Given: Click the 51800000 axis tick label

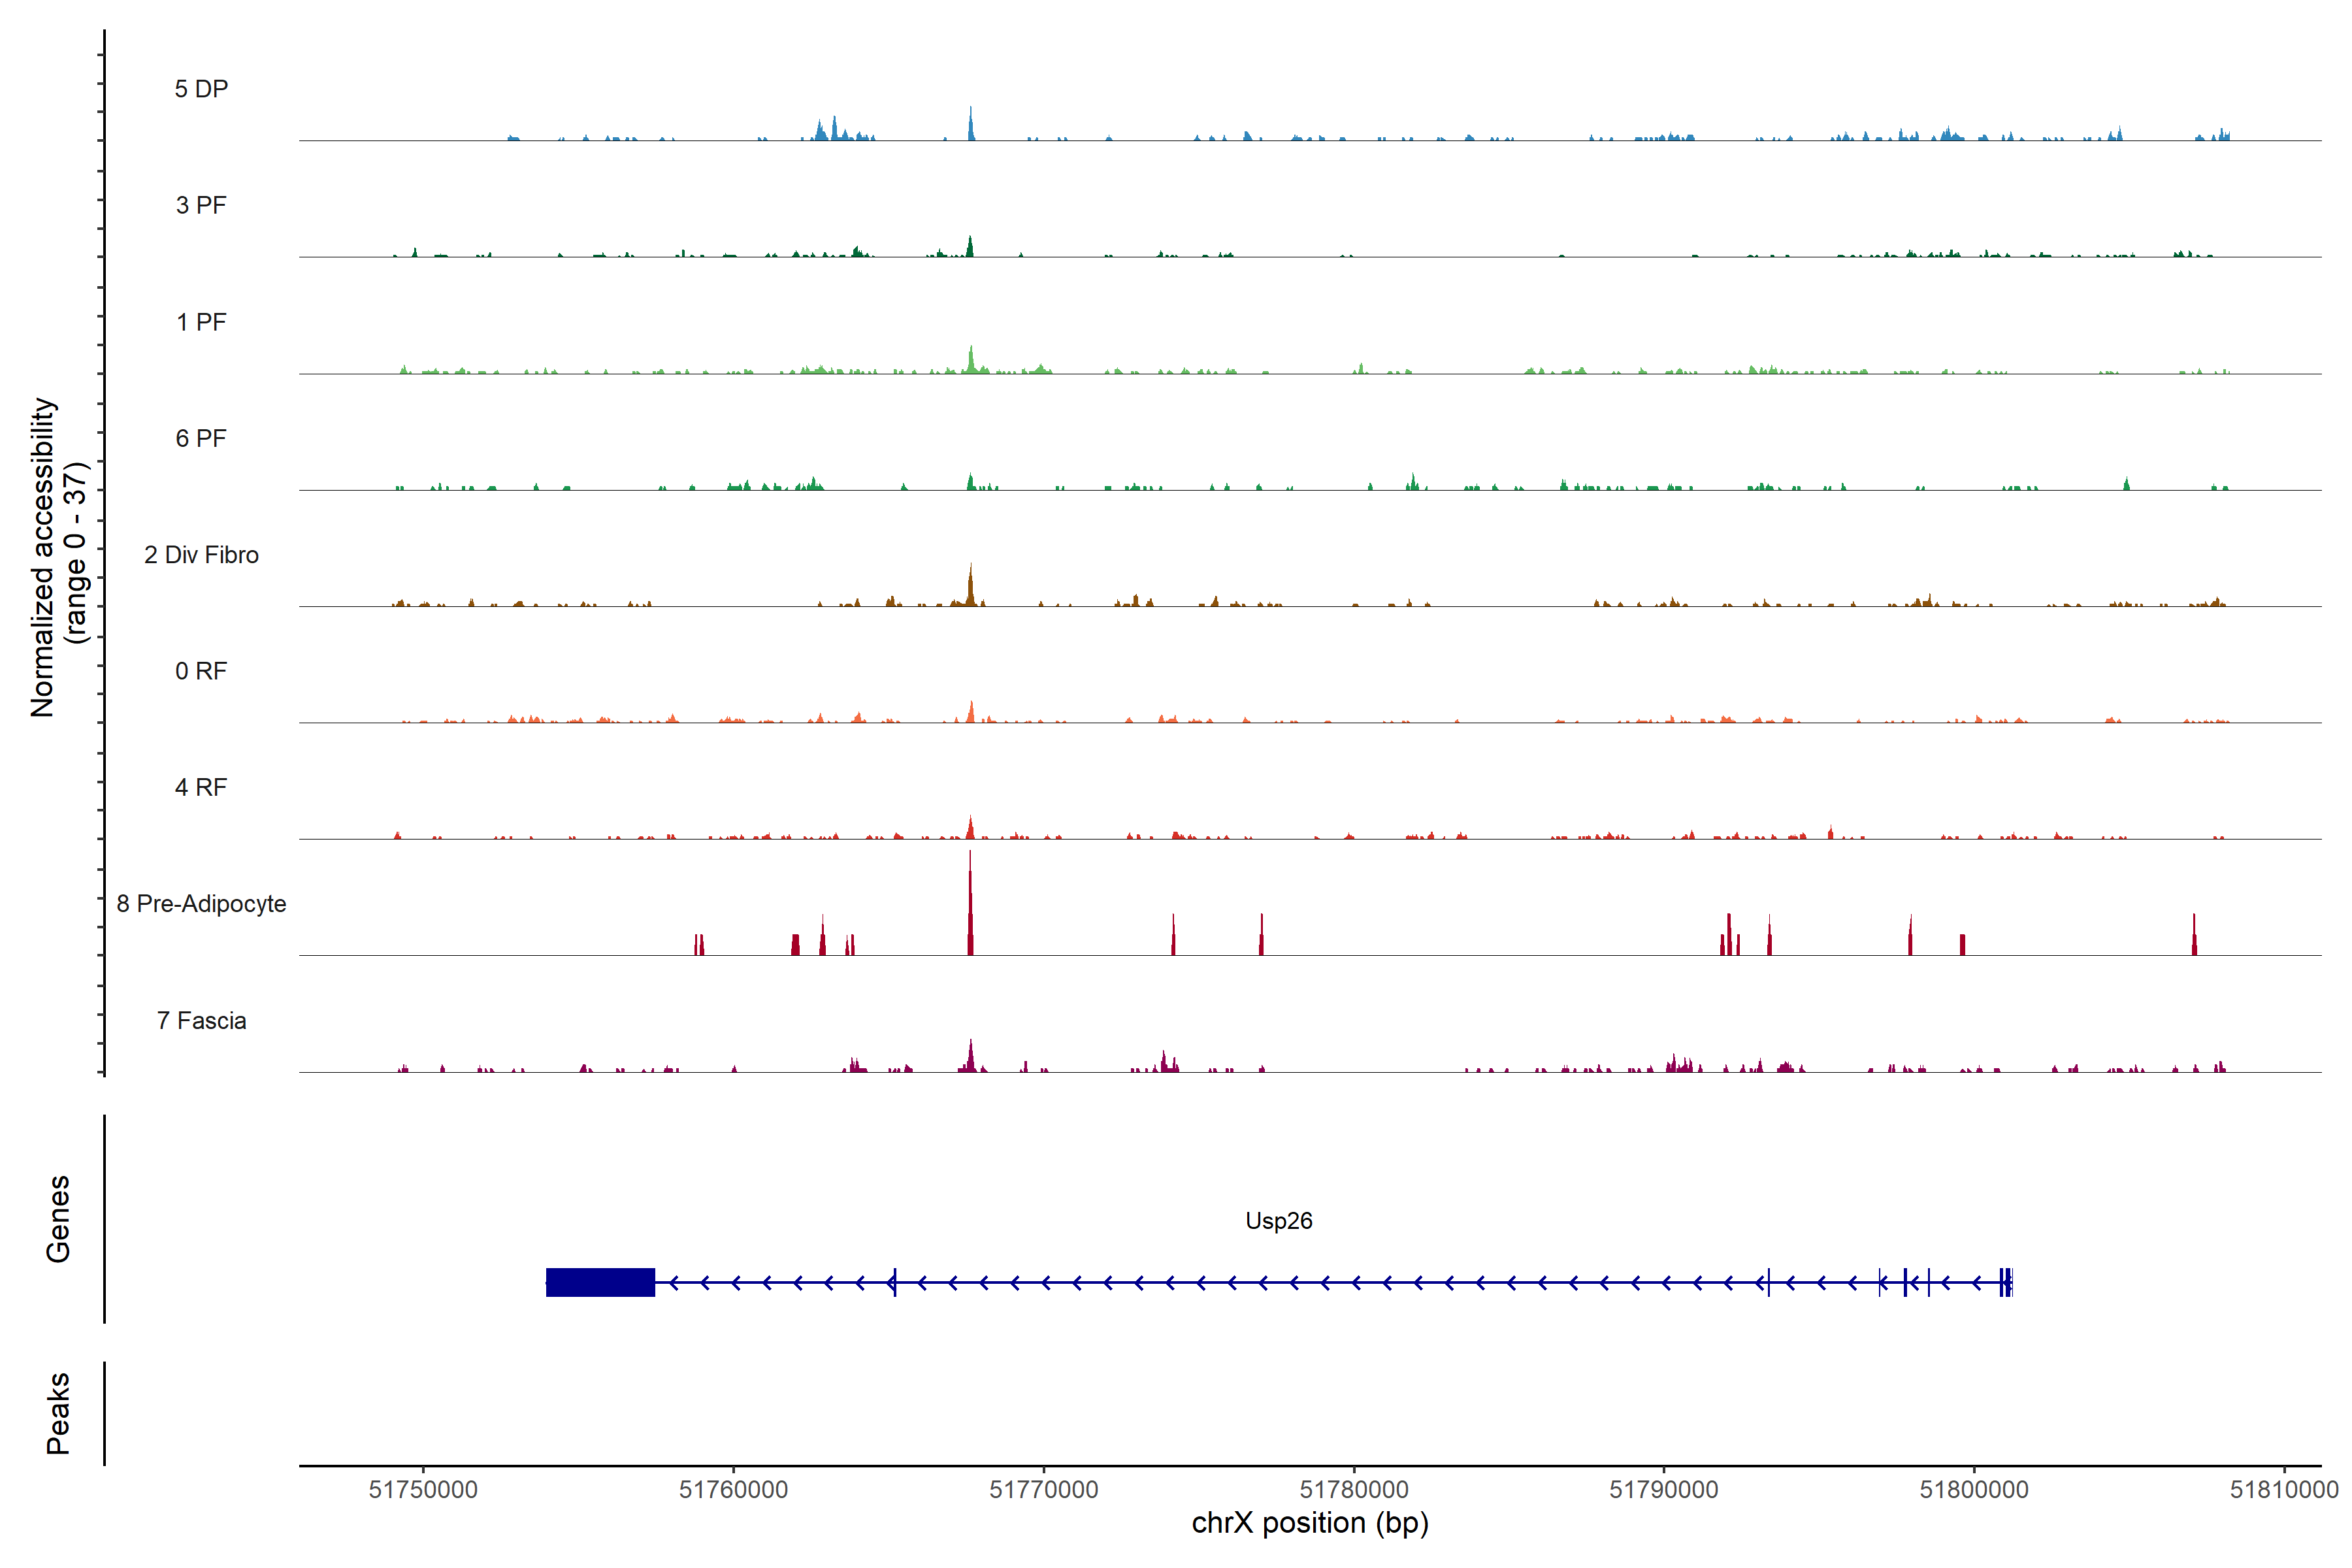Looking at the screenshot, I should (x=1974, y=1490).
